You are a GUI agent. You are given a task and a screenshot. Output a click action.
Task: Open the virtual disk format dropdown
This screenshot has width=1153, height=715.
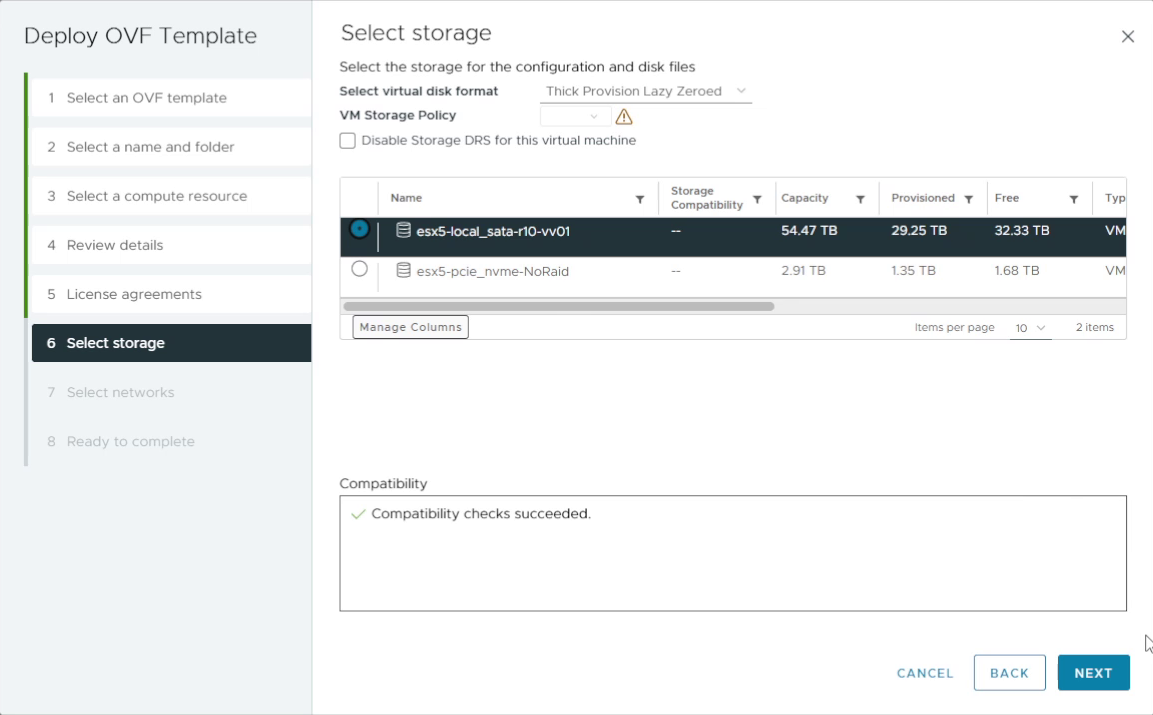click(645, 91)
